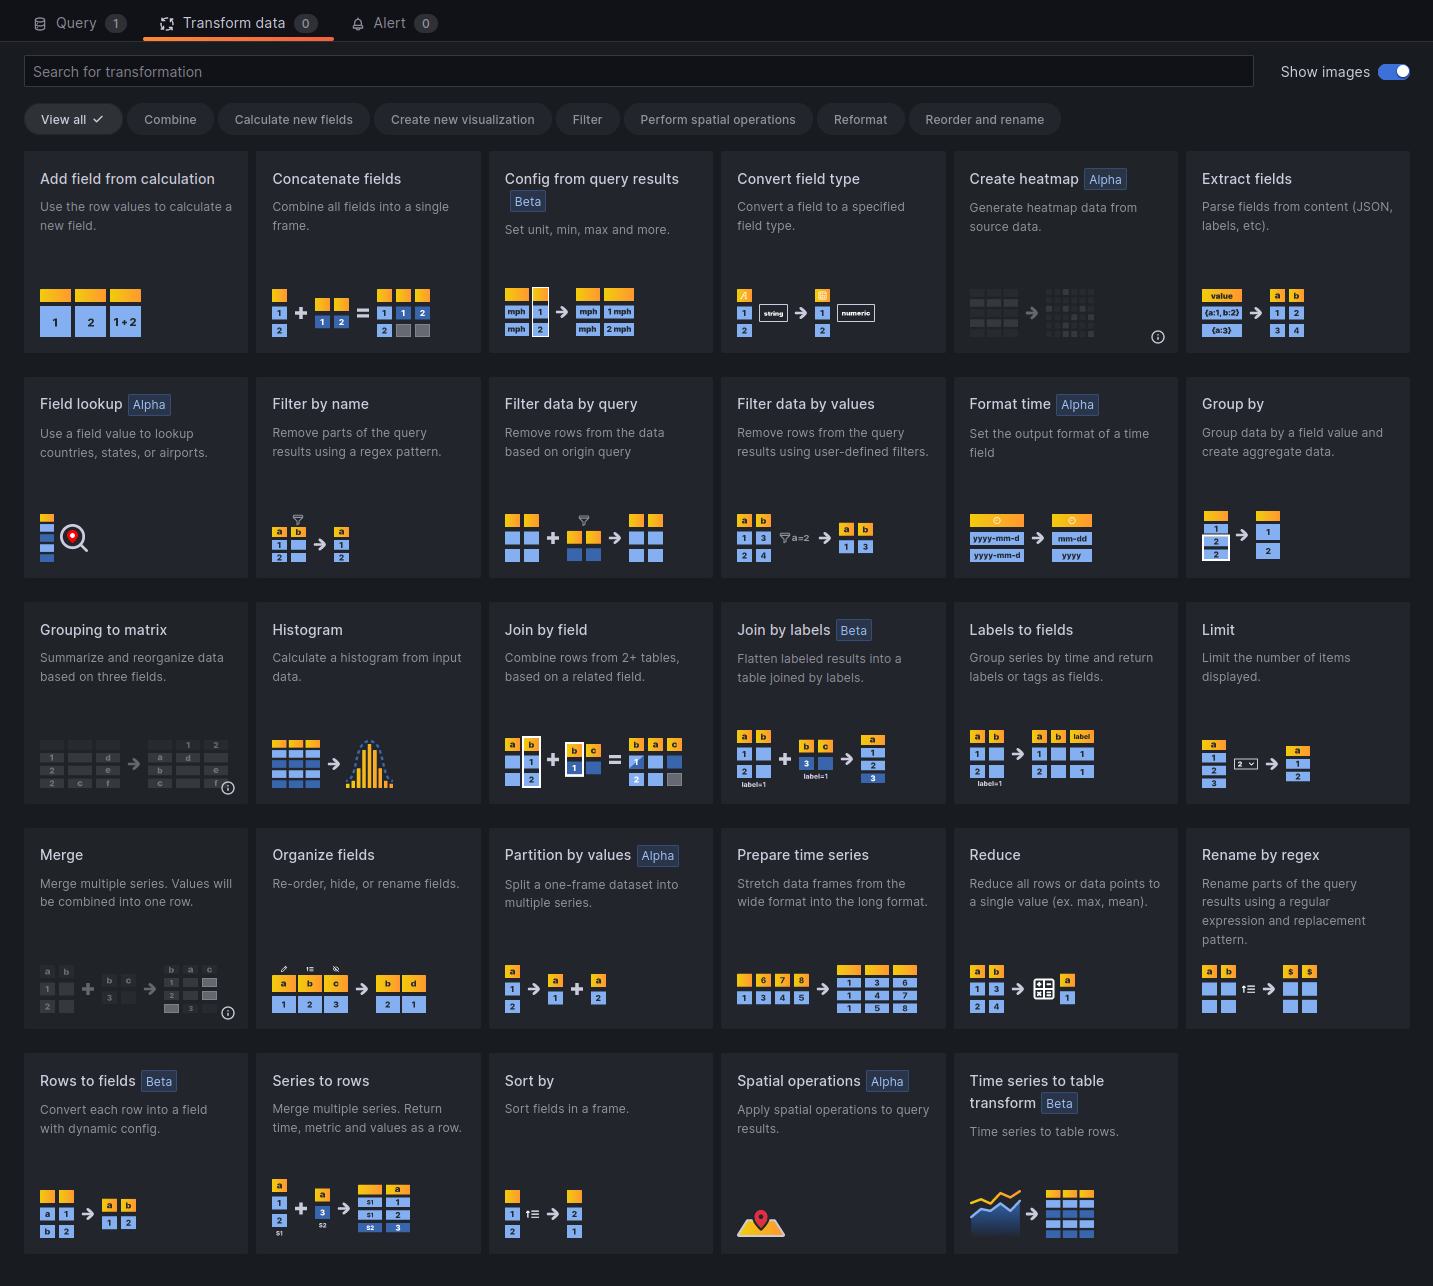Click the info icon on Create heatmap card
The height and width of the screenshot is (1286, 1433).
(1158, 337)
